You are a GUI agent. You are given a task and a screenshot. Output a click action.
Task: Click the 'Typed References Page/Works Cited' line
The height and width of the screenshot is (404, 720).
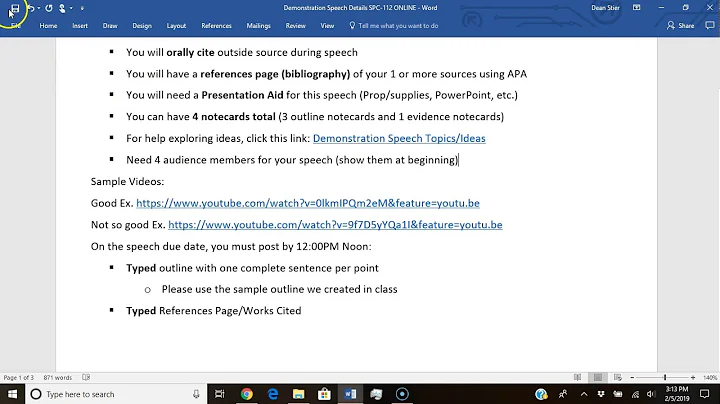tap(214, 311)
